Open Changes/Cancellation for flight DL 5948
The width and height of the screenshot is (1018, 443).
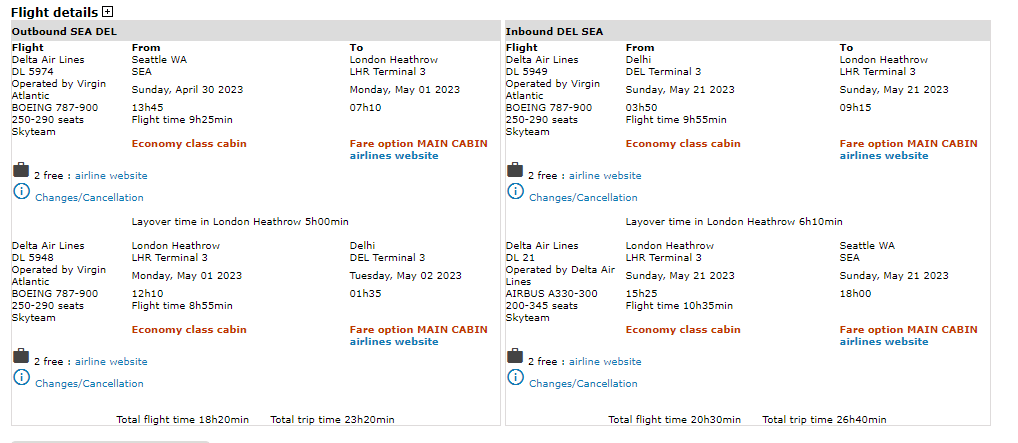pyautogui.click(x=89, y=384)
